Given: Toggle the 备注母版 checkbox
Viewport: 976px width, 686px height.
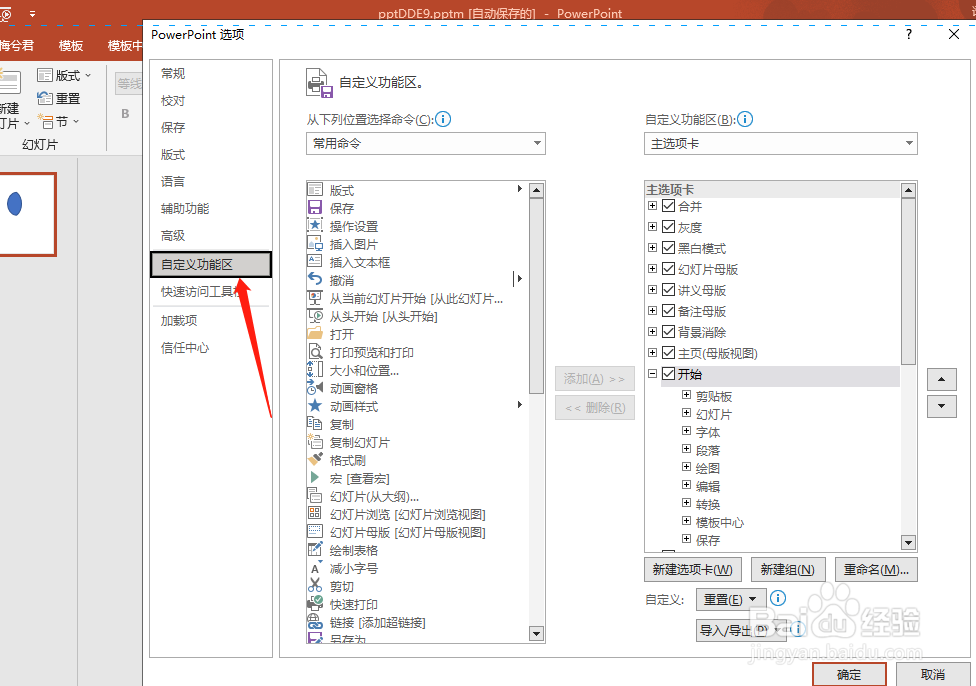Looking at the screenshot, I should (x=669, y=311).
